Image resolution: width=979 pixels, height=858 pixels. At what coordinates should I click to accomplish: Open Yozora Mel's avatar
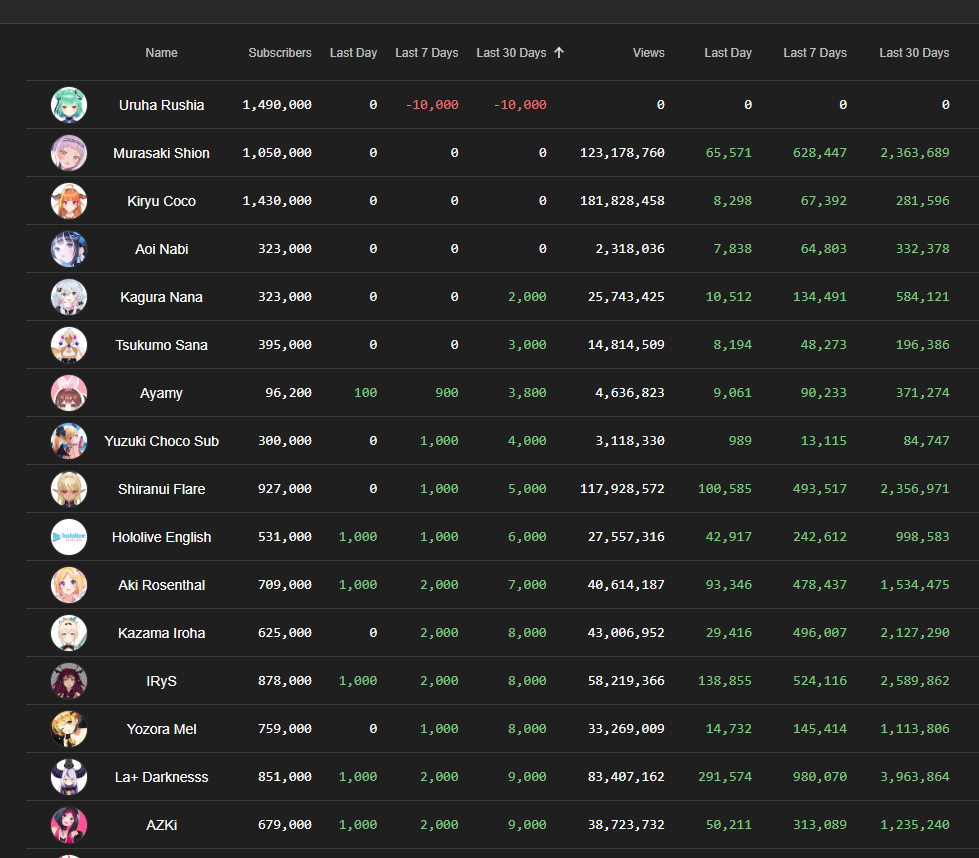pos(69,729)
